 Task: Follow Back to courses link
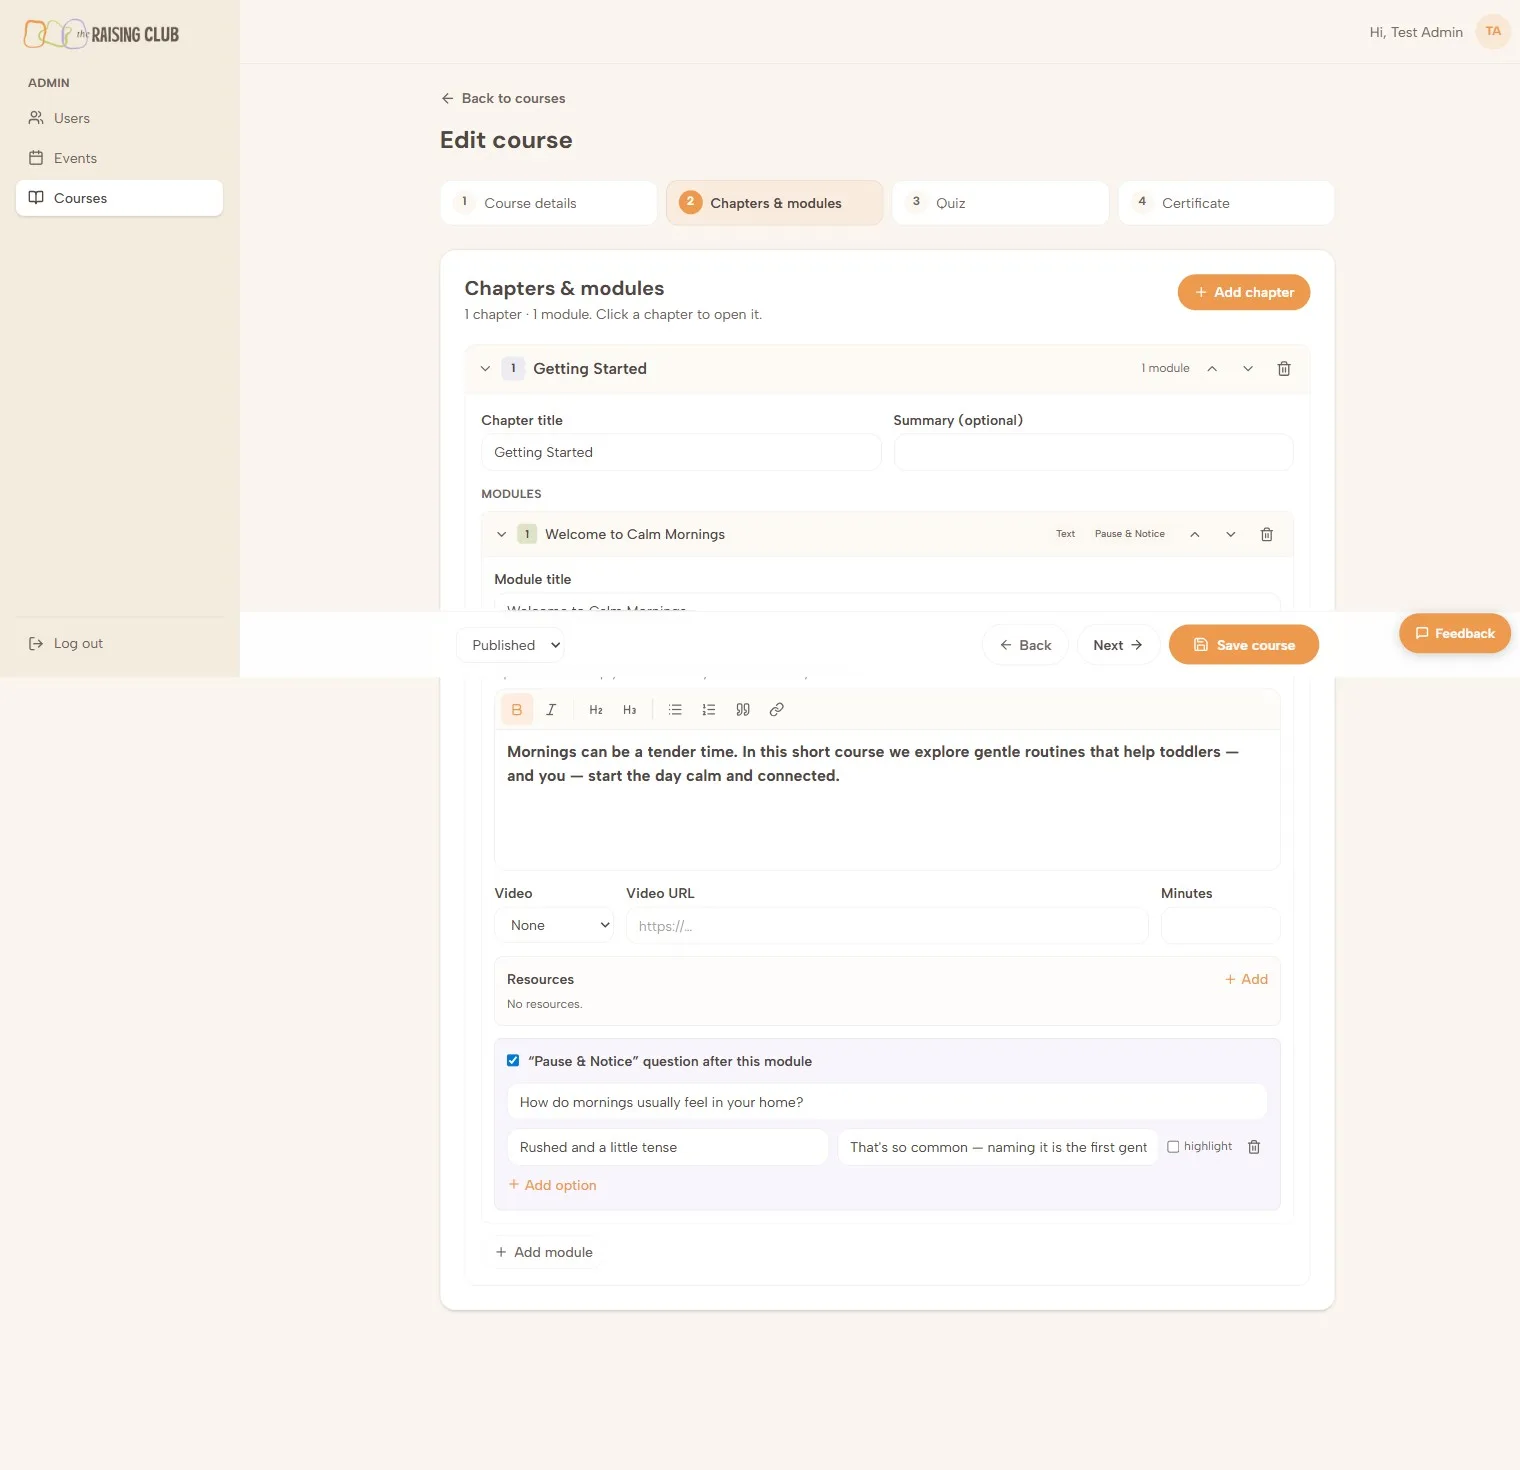click(x=503, y=98)
